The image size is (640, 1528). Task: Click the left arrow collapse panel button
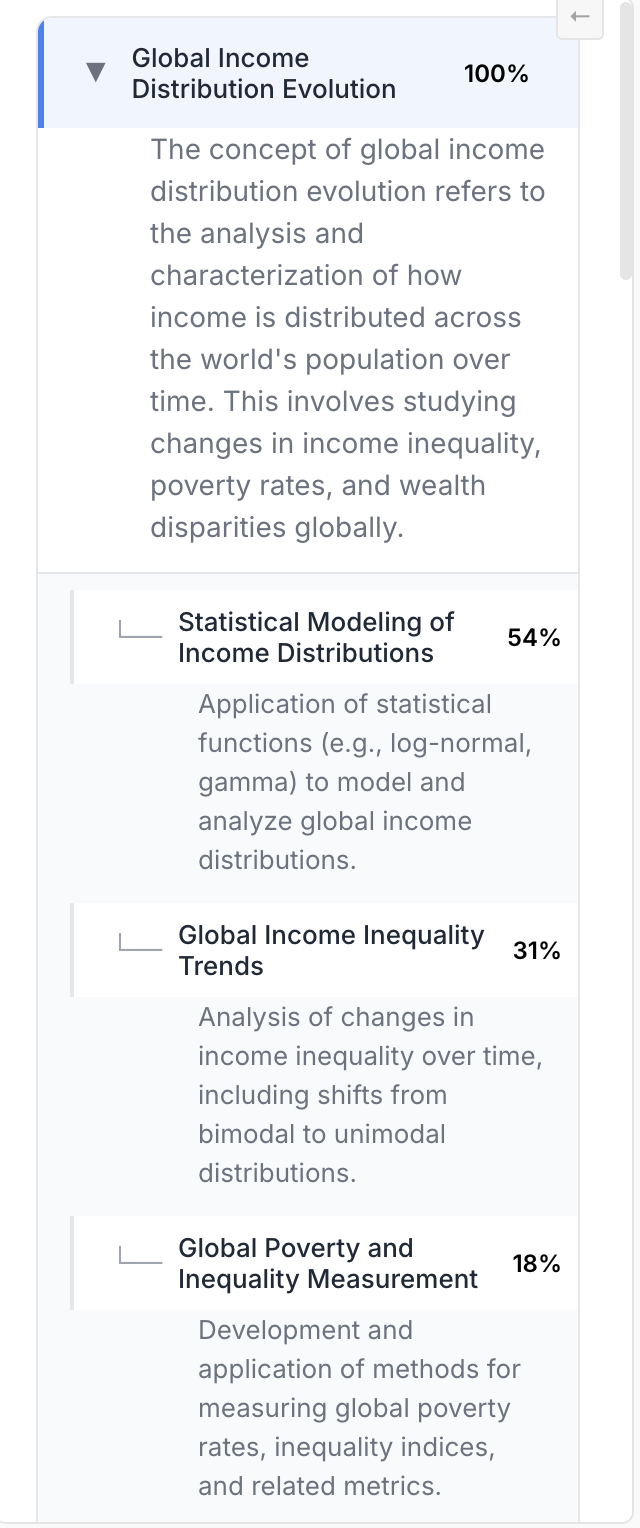580,17
